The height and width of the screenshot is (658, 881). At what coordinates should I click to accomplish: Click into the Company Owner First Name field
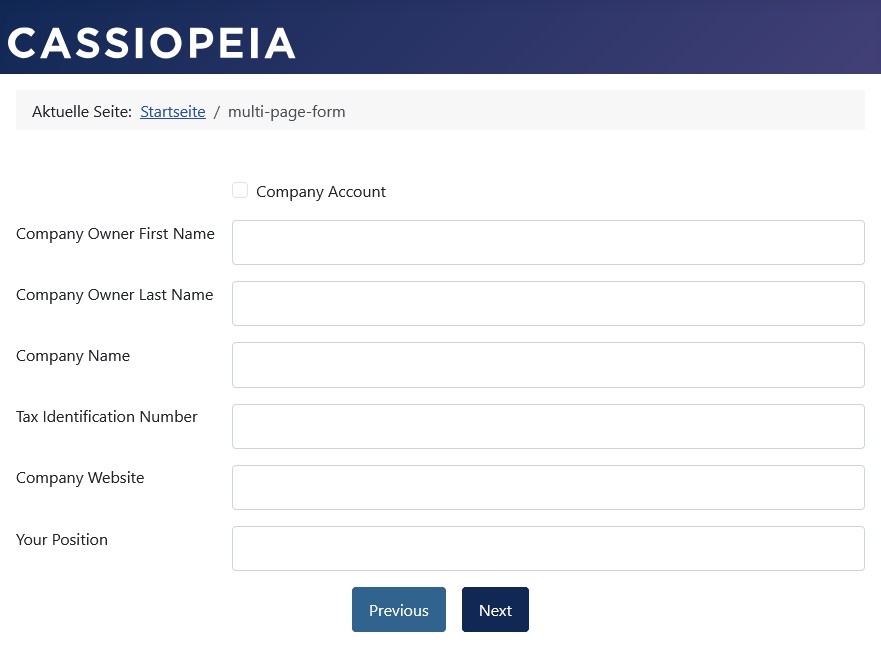click(548, 242)
